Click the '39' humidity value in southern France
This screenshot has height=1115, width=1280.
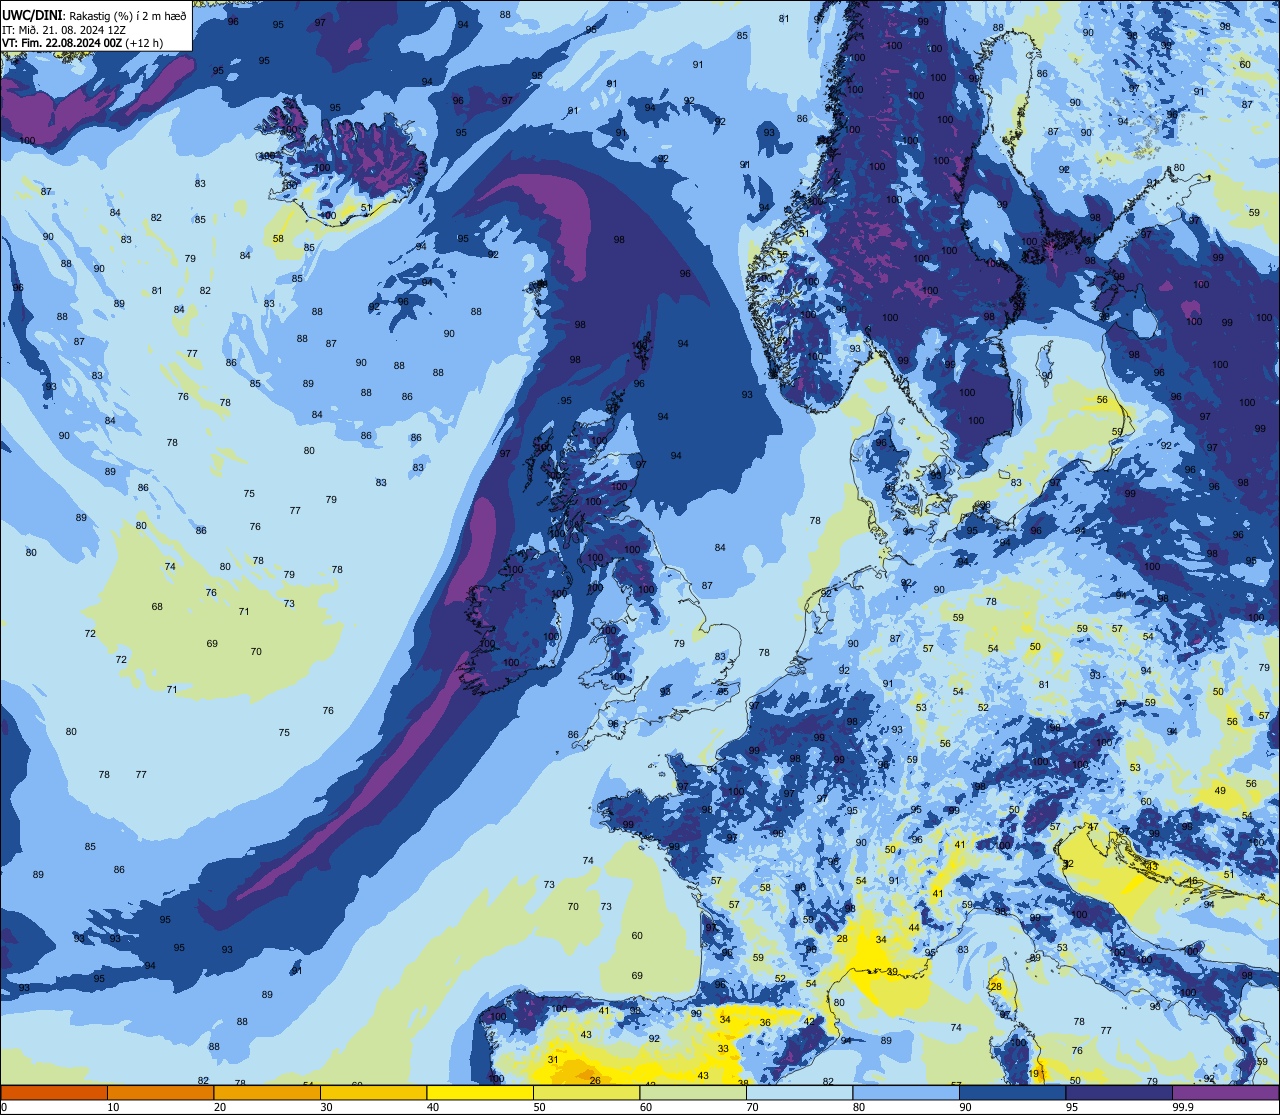[x=892, y=971]
